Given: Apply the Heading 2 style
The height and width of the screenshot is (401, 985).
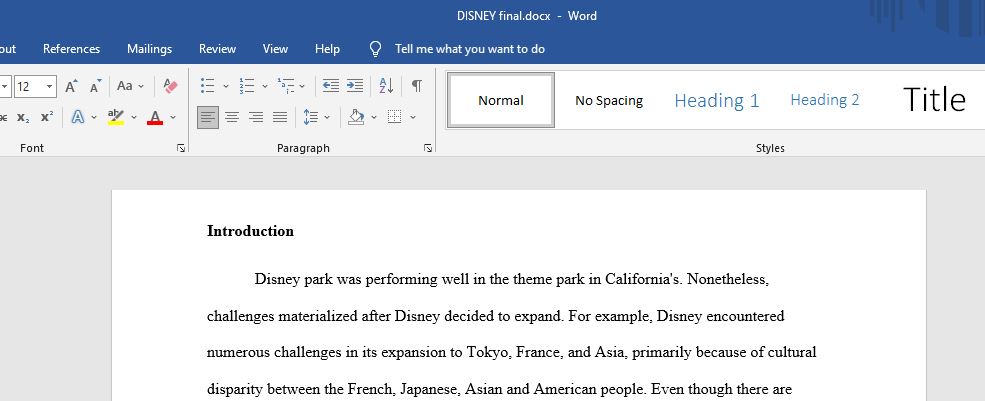Looking at the screenshot, I should 825,101.
